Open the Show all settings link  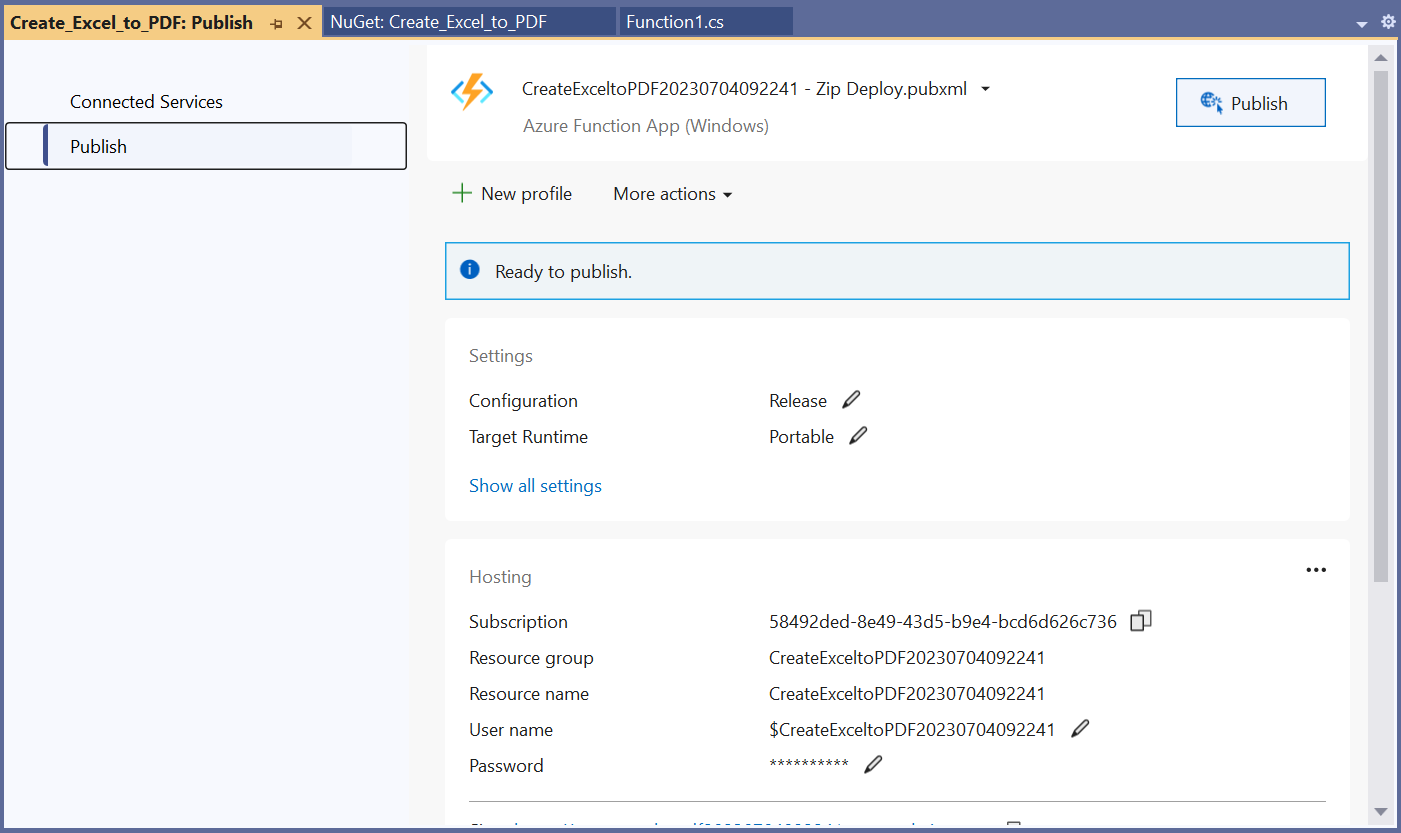pos(535,486)
